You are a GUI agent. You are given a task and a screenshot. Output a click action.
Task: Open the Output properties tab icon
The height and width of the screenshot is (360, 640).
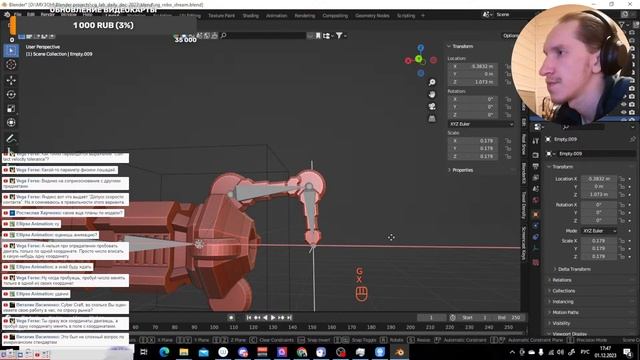tap(536, 167)
